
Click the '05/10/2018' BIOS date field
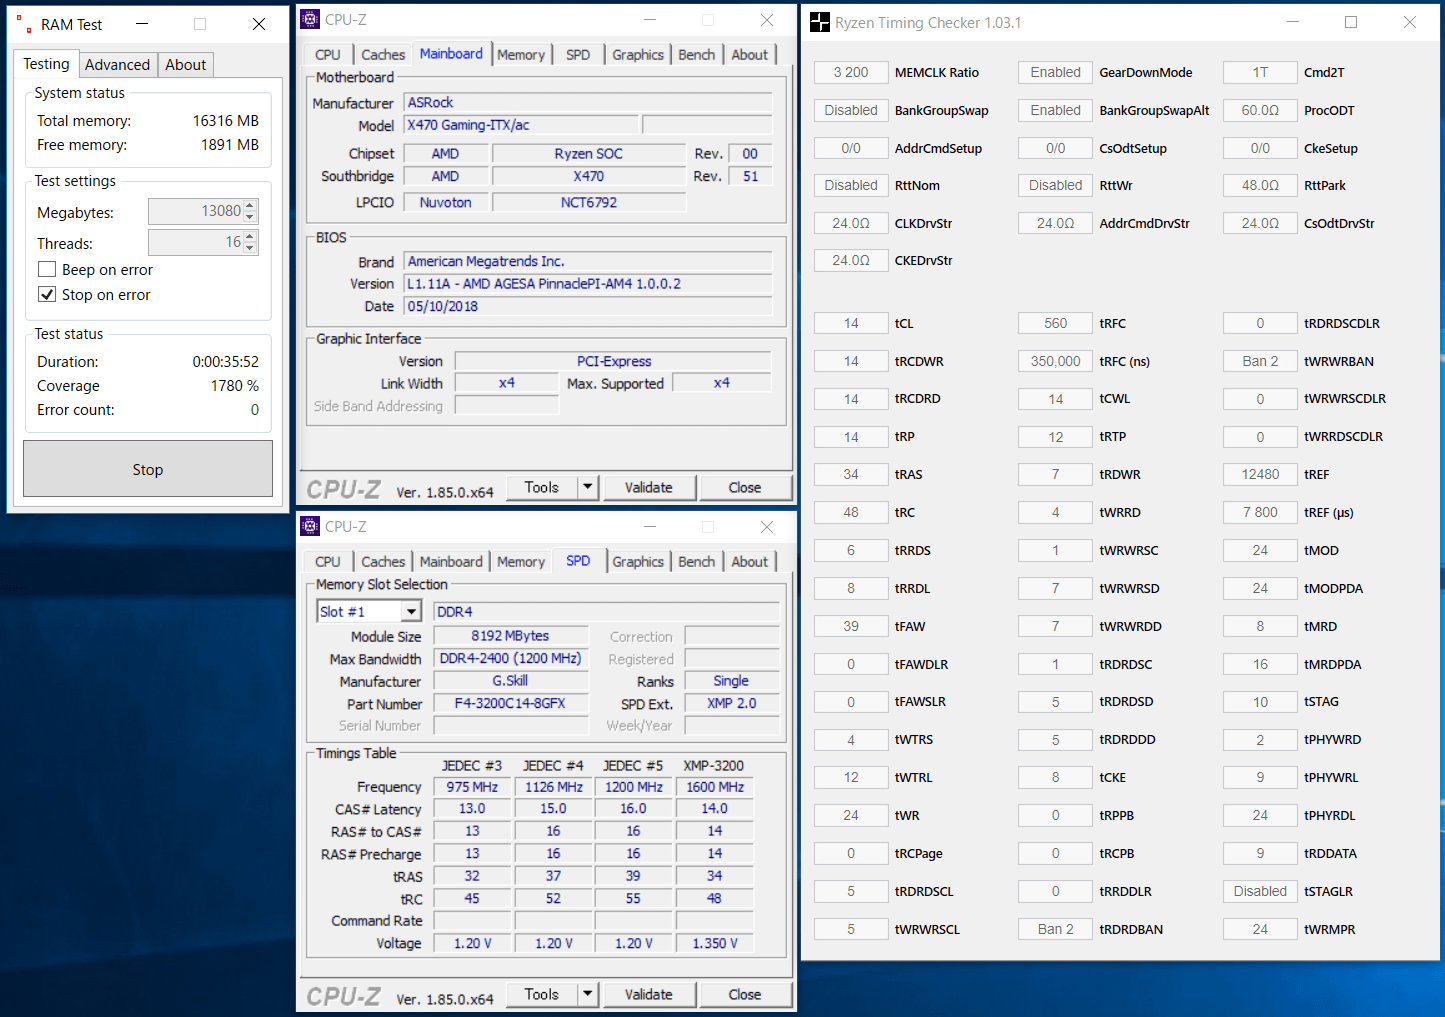click(588, 306)
